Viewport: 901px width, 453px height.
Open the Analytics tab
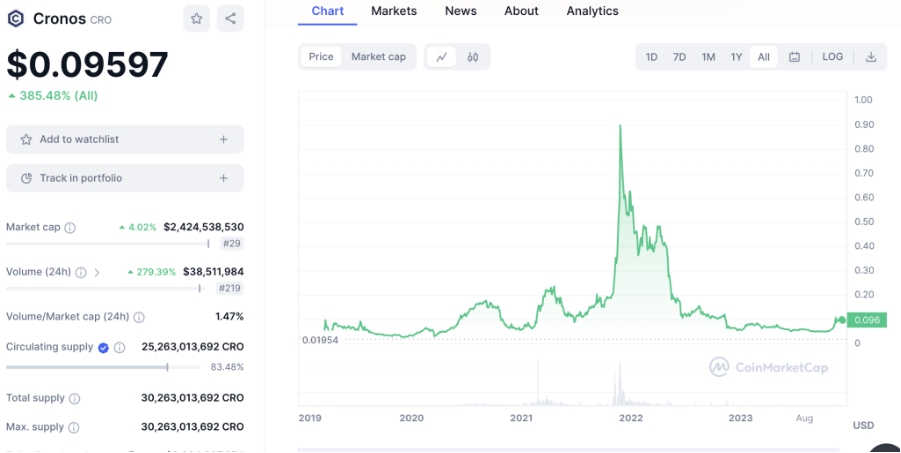592,11
